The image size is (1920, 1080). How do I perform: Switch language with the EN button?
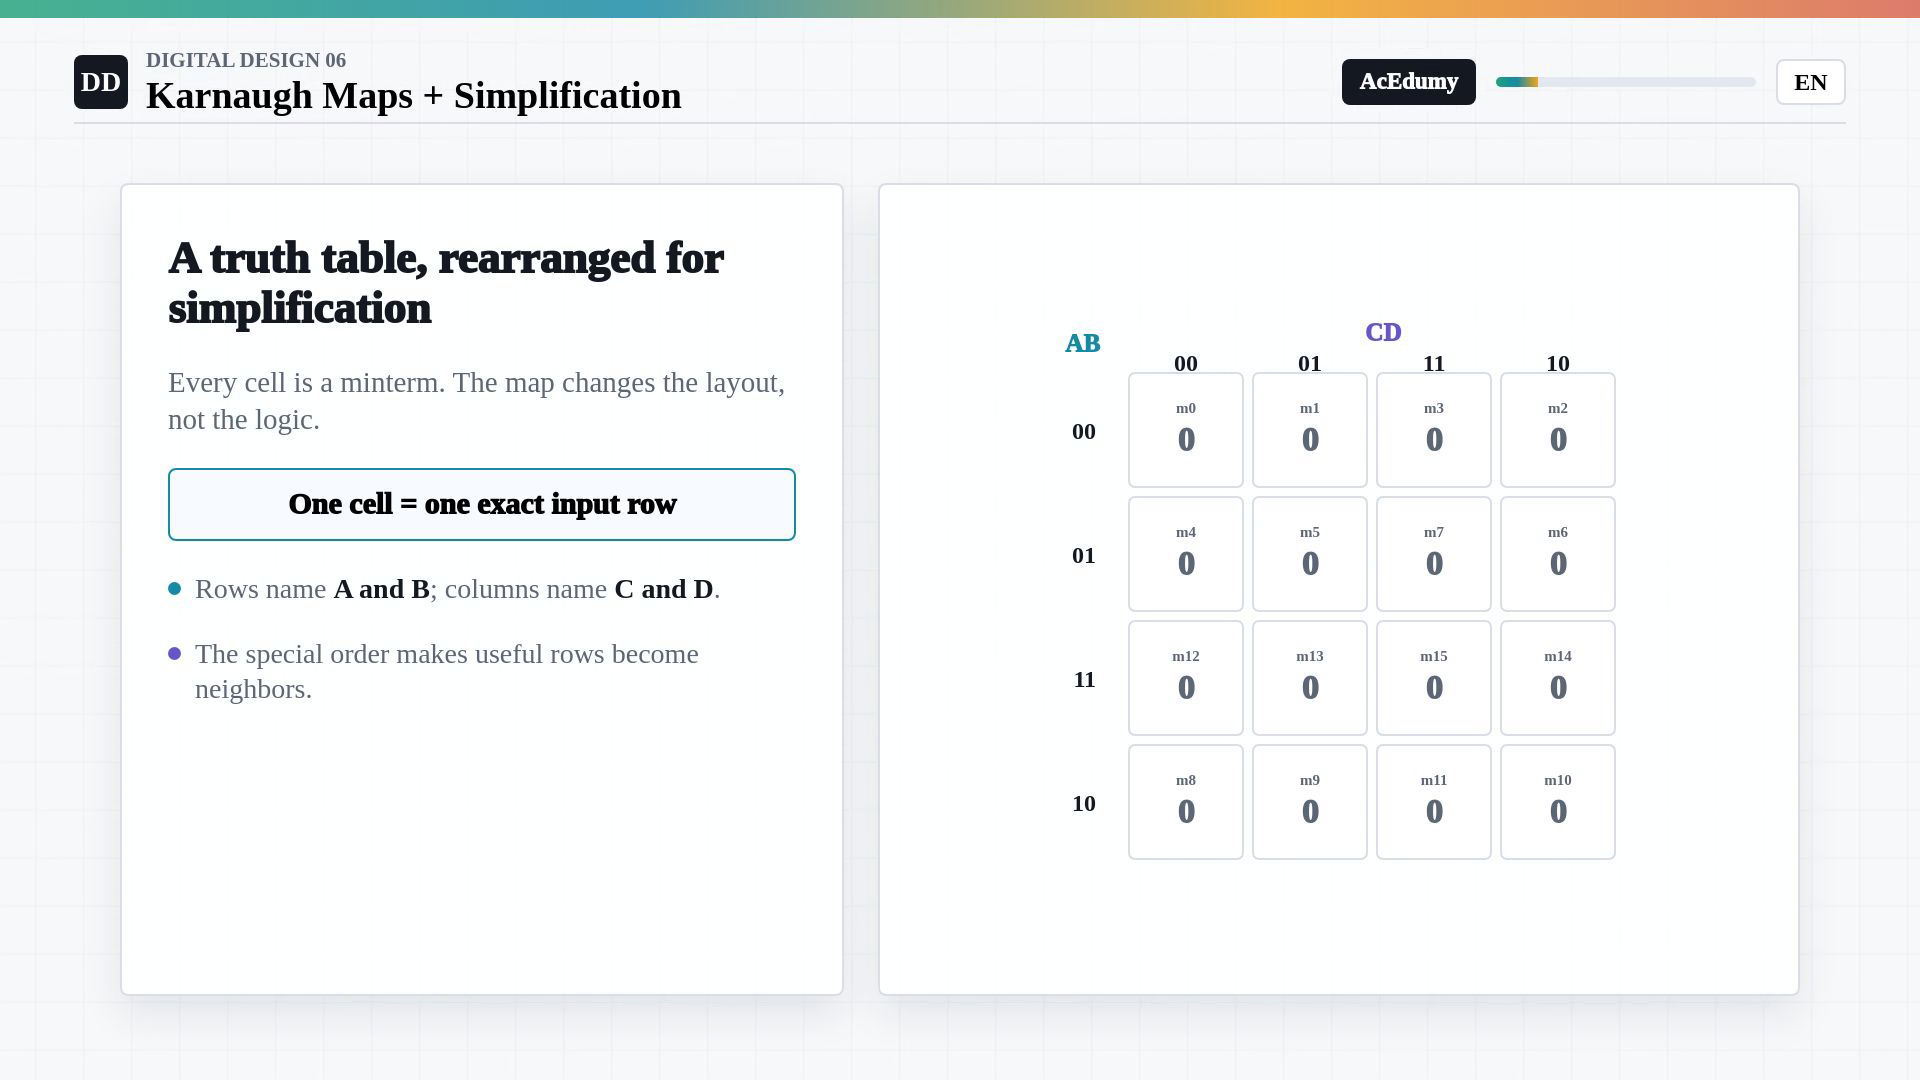[x=1810, y=82]
